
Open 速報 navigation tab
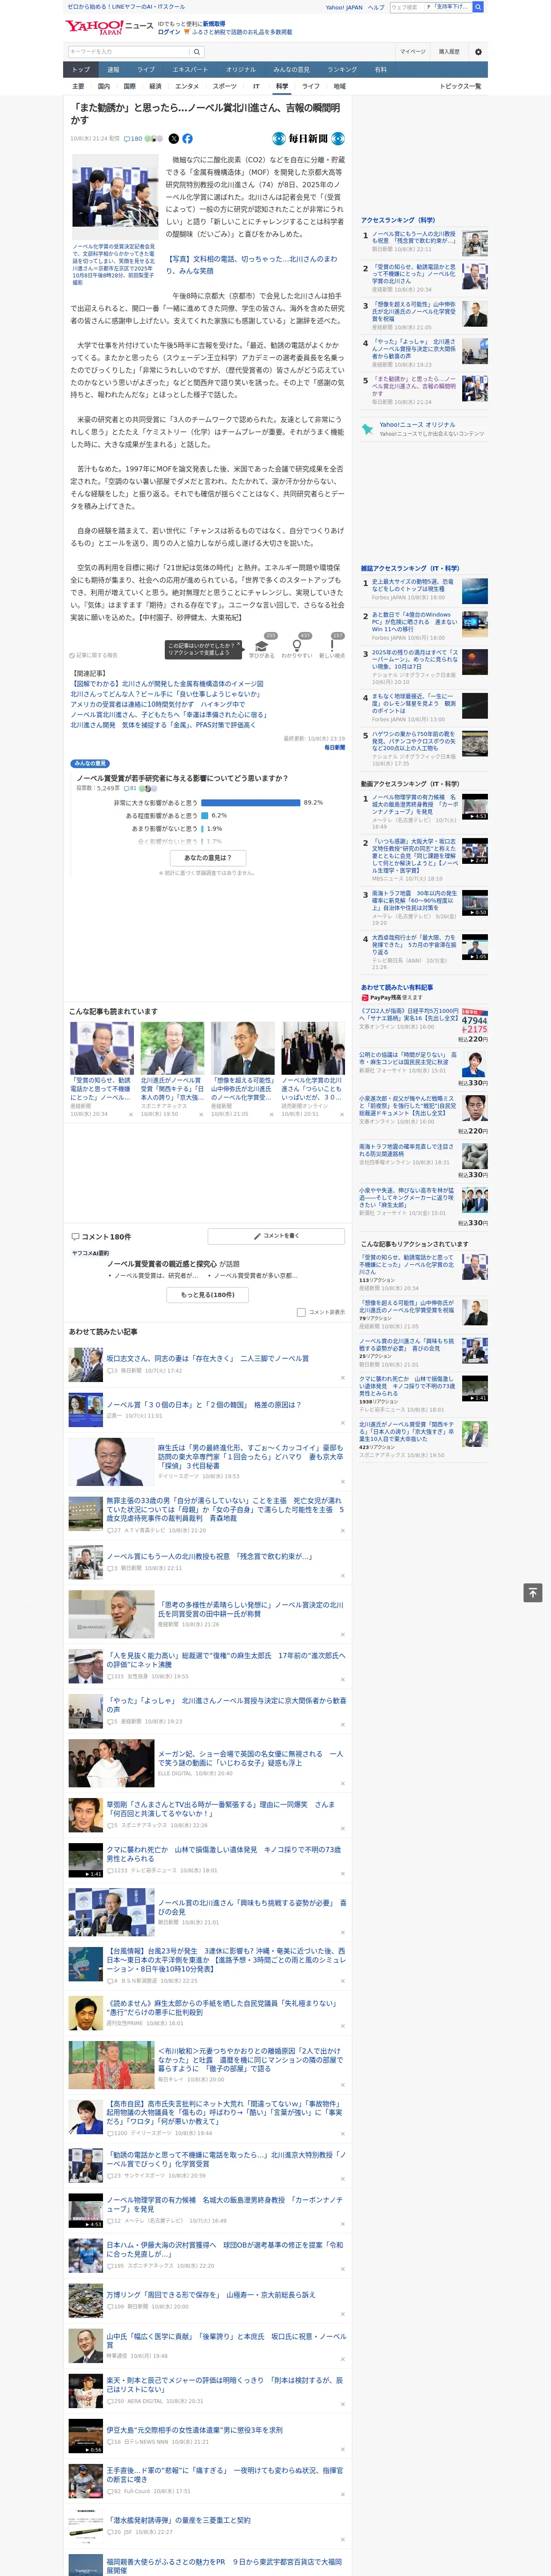[113, 70]
